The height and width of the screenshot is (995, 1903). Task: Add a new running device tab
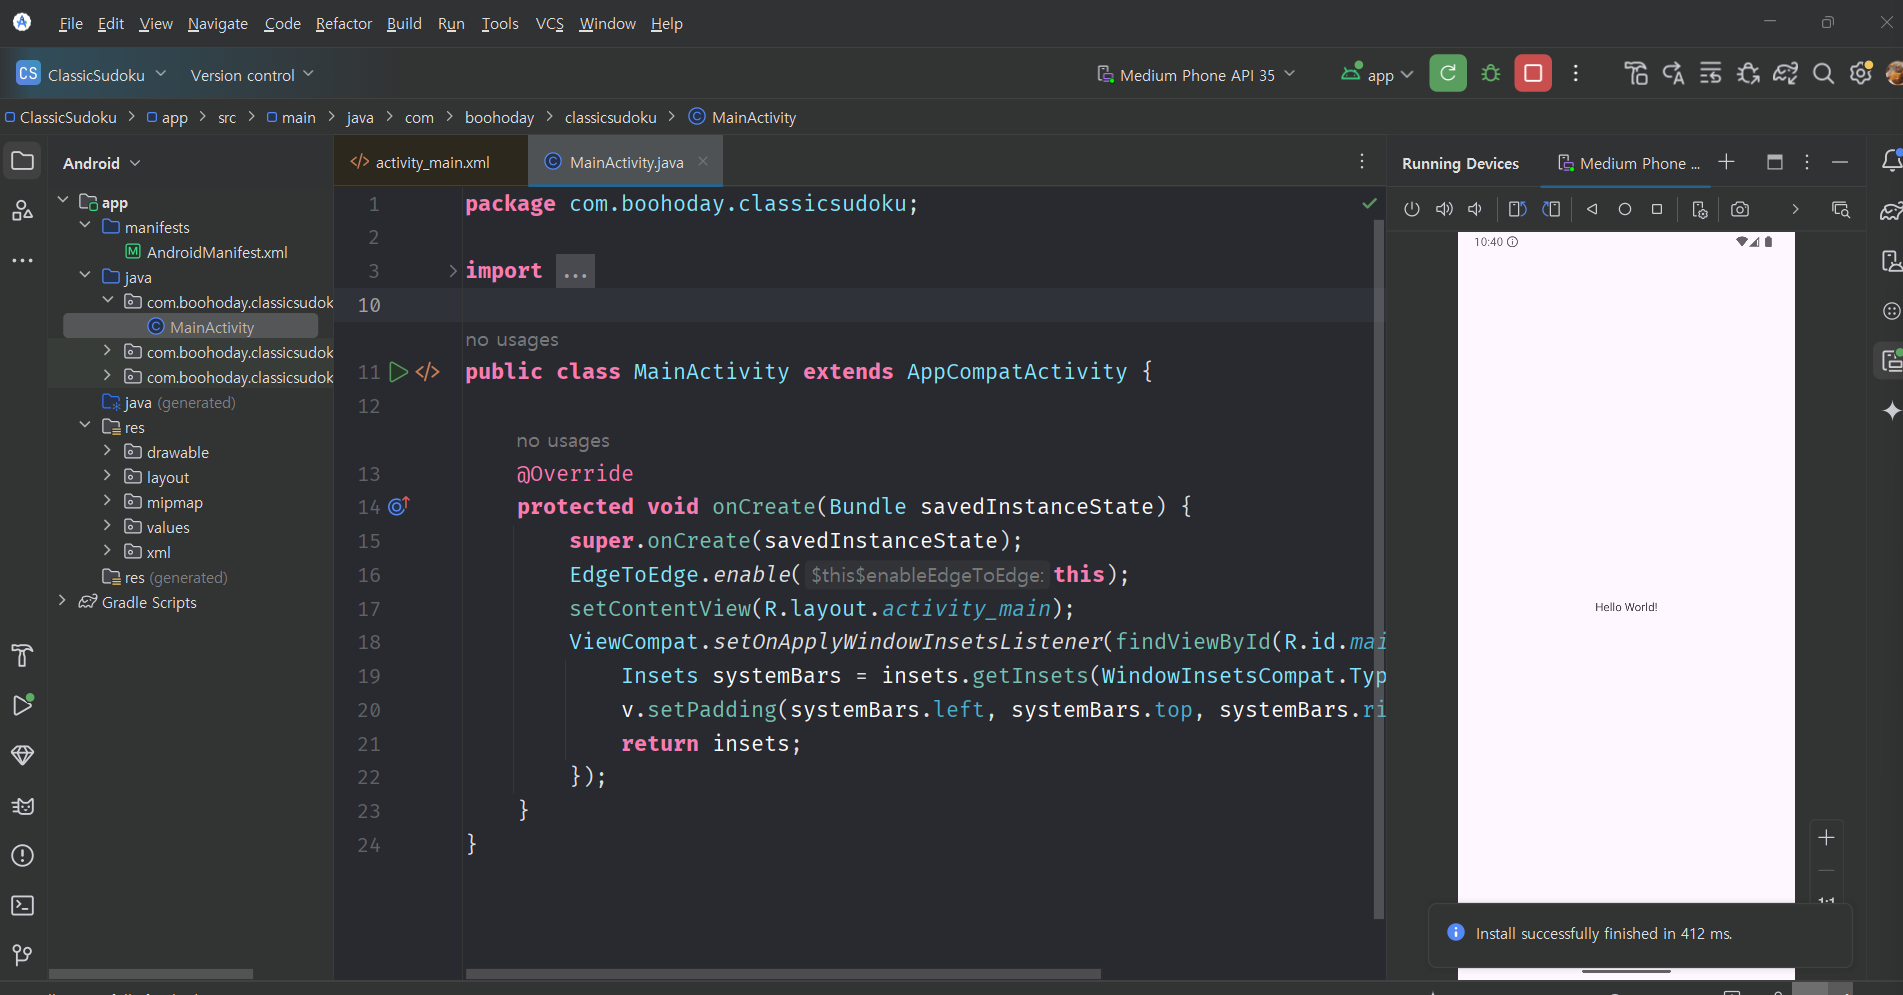1726,162
